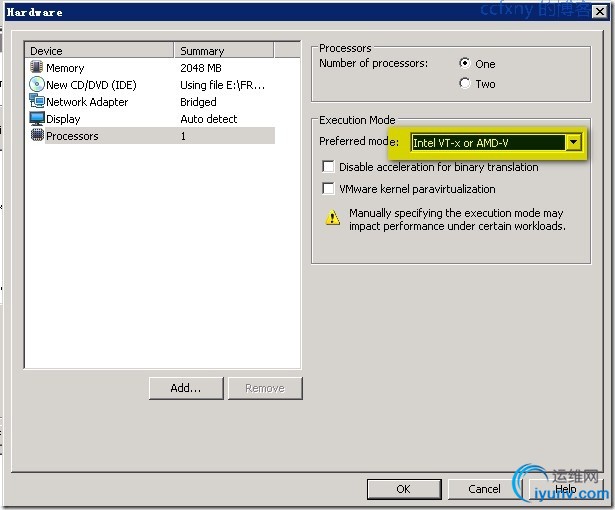Click the Manually specifying execution mode warning text

457,220
